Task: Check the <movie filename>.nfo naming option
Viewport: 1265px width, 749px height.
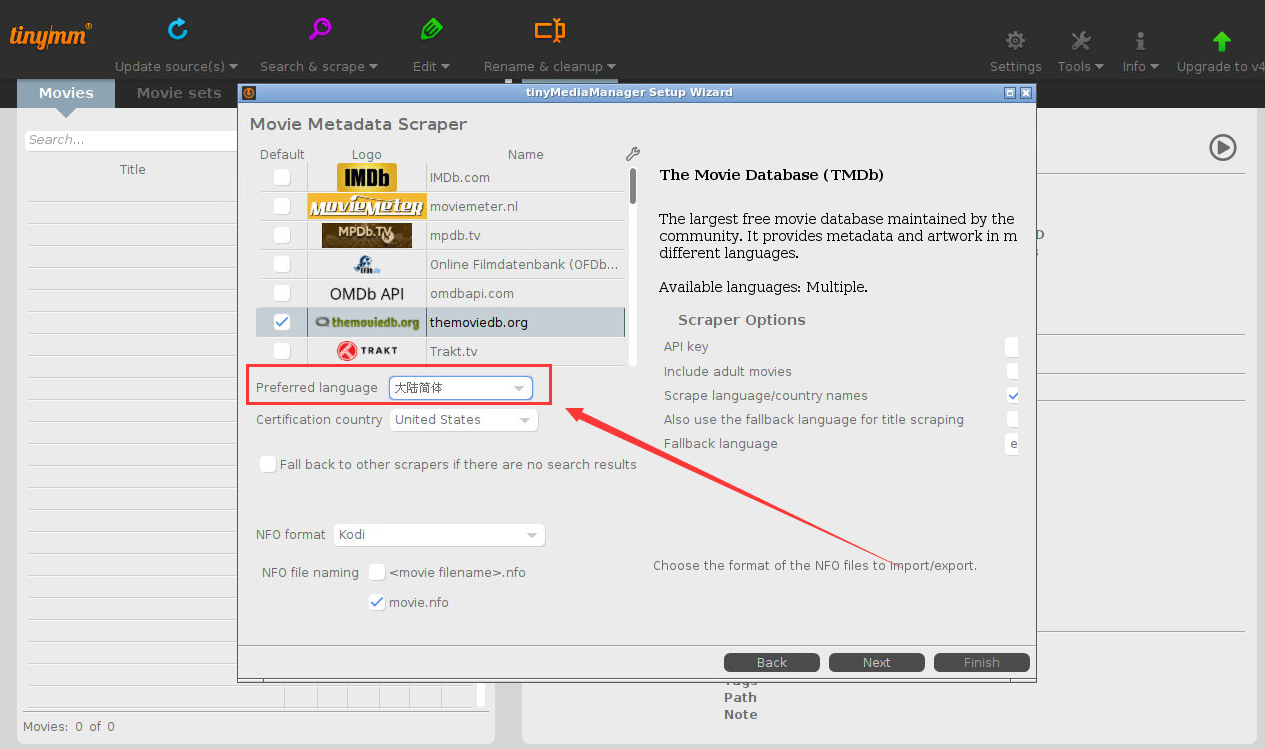Action: click(377, 572)
